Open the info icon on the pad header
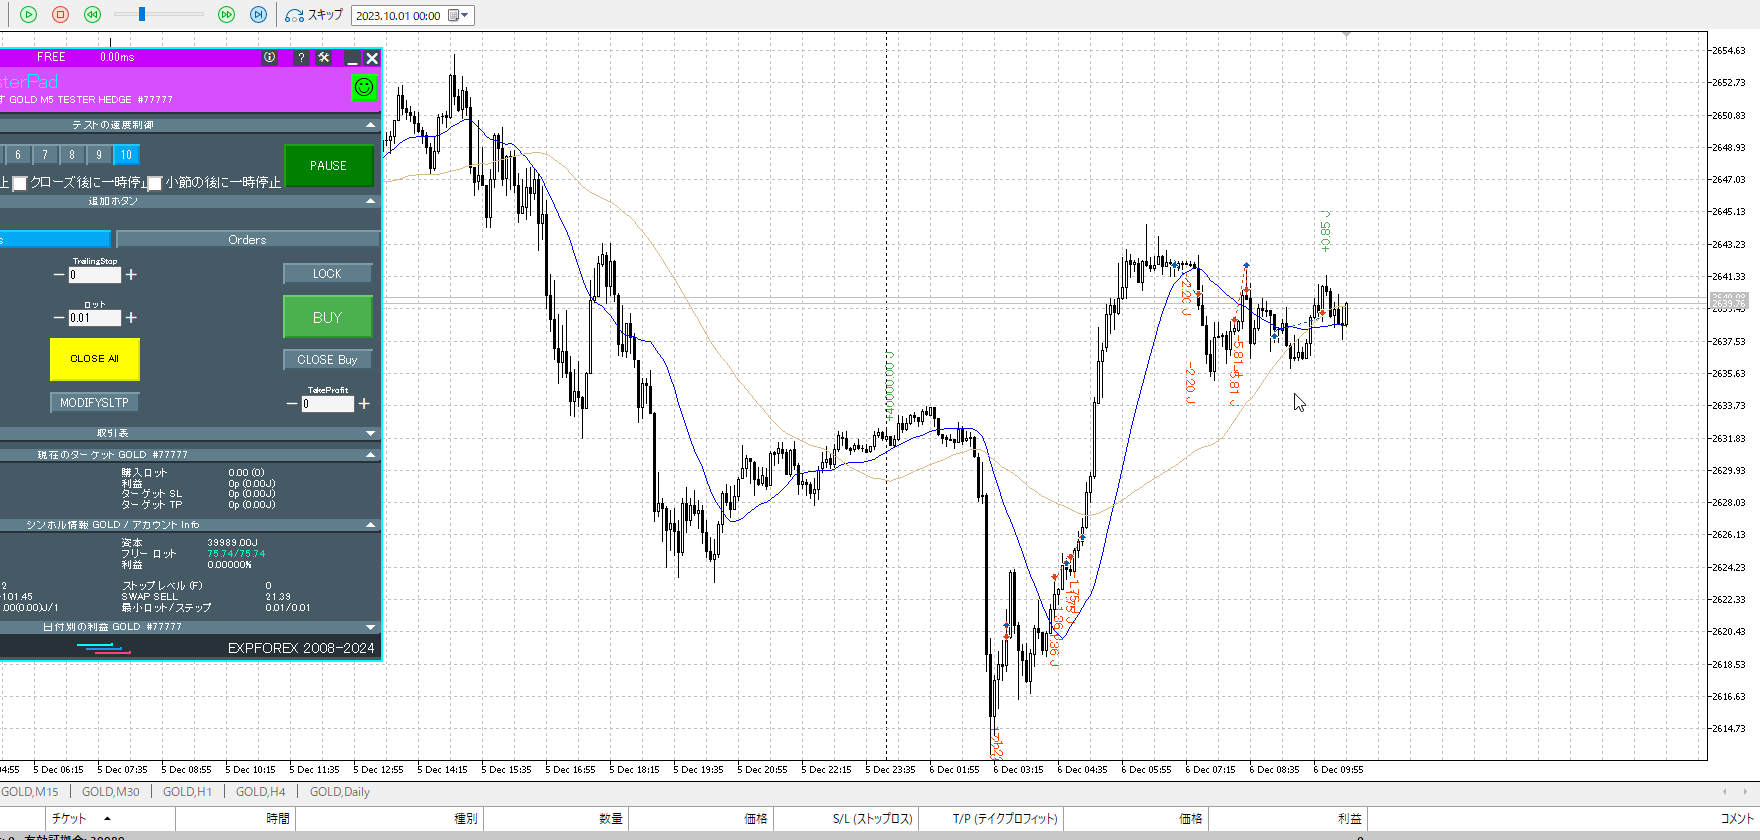This screenshot has width=1760, height=840. [269, 58]
